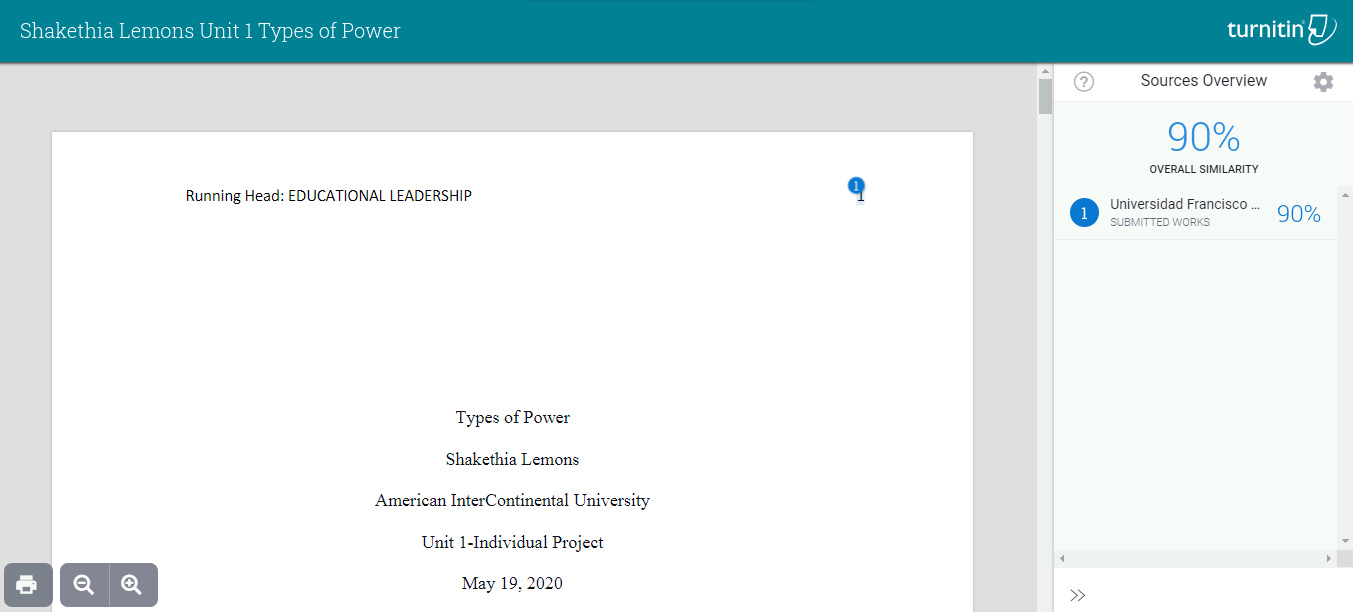Viewport: 1353px width, 612px height.
Task: Click the document vertical scrollbar thumb
Action: click(x=1045, y=97)
